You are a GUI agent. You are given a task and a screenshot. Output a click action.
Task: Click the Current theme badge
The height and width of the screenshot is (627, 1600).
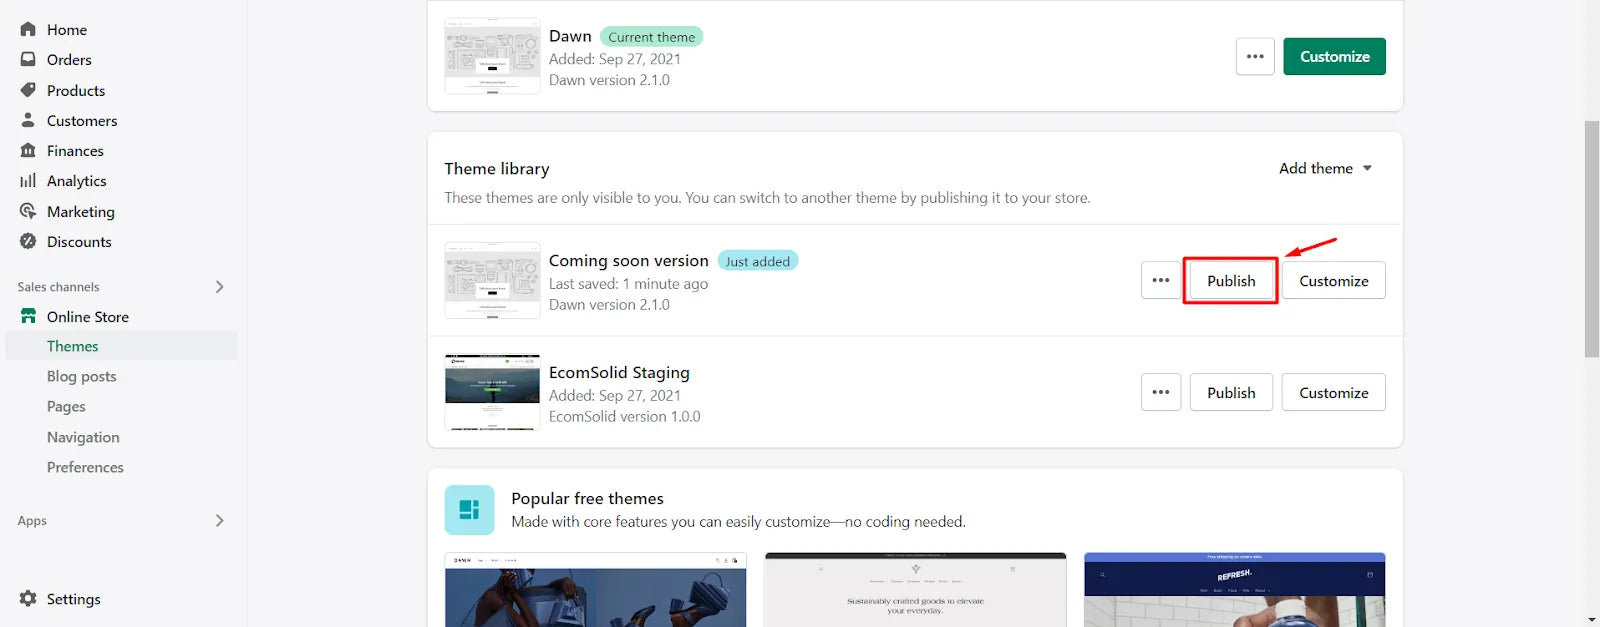coord(651,37)
